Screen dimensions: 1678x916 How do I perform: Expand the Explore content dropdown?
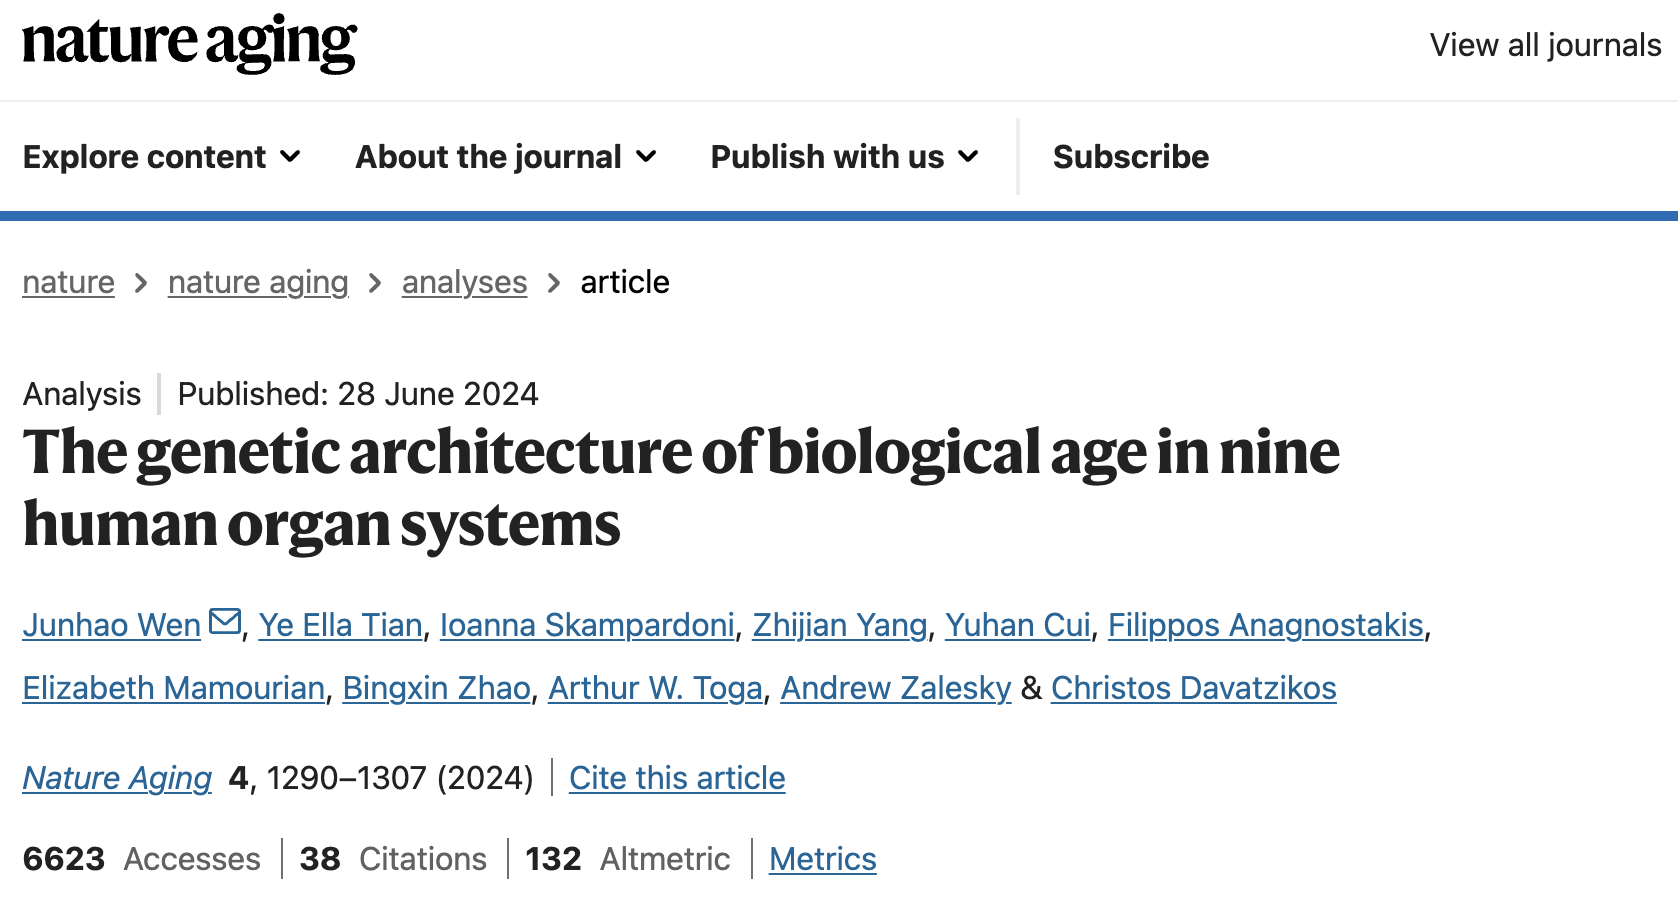(162, 157)
